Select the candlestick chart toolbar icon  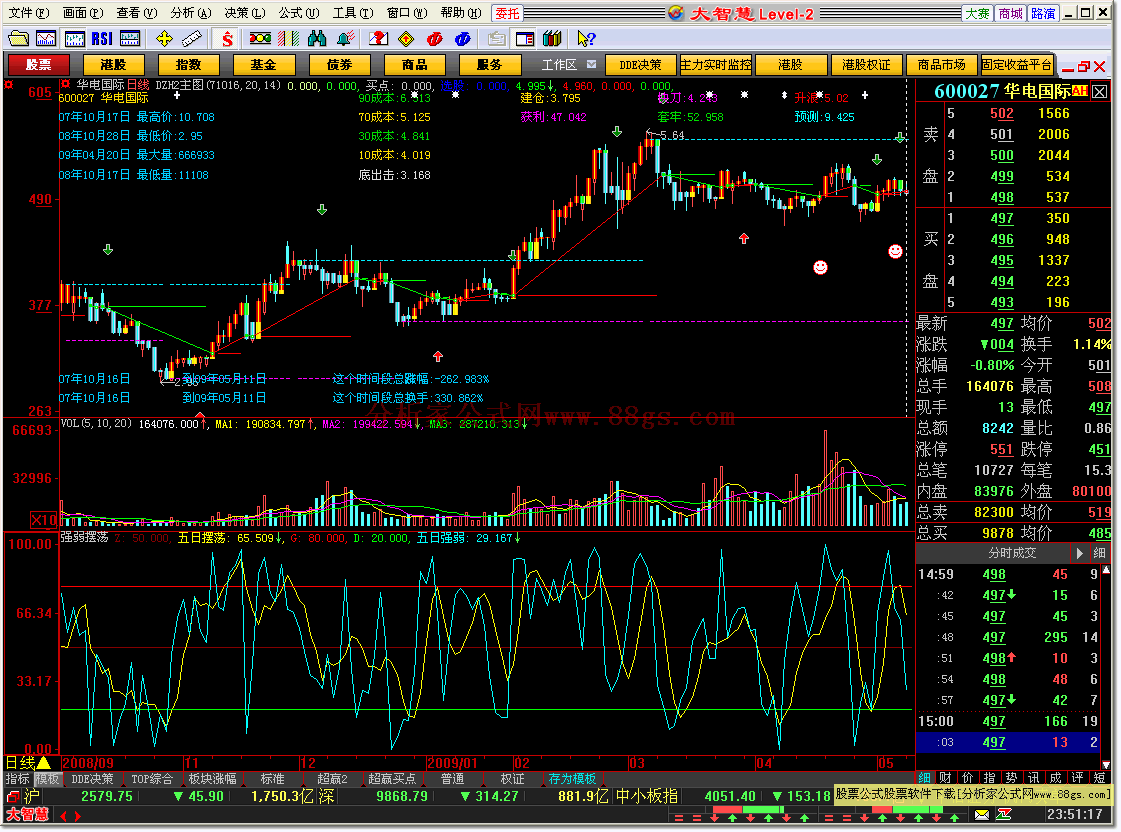pyautogui.click(x=74, y=39)
